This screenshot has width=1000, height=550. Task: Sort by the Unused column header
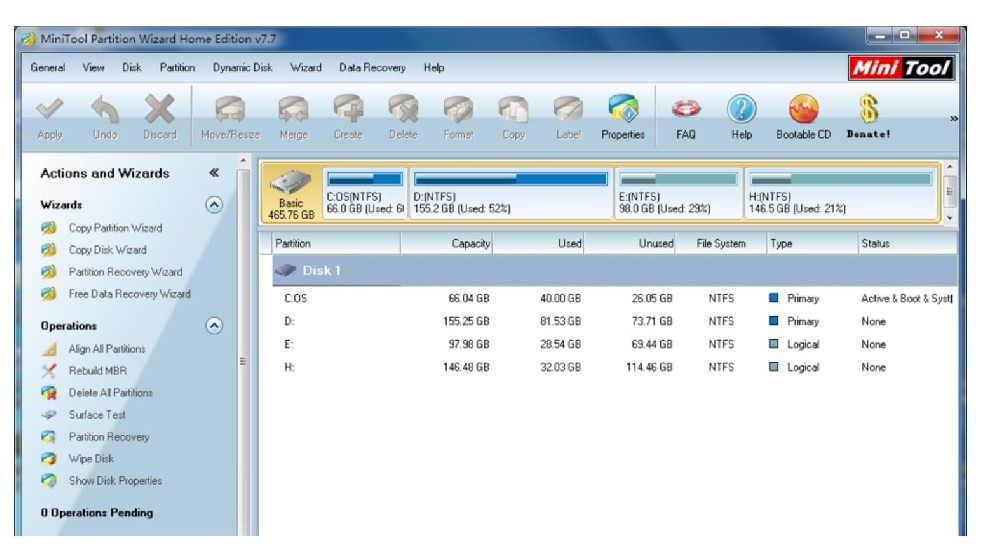coord(629,243)
